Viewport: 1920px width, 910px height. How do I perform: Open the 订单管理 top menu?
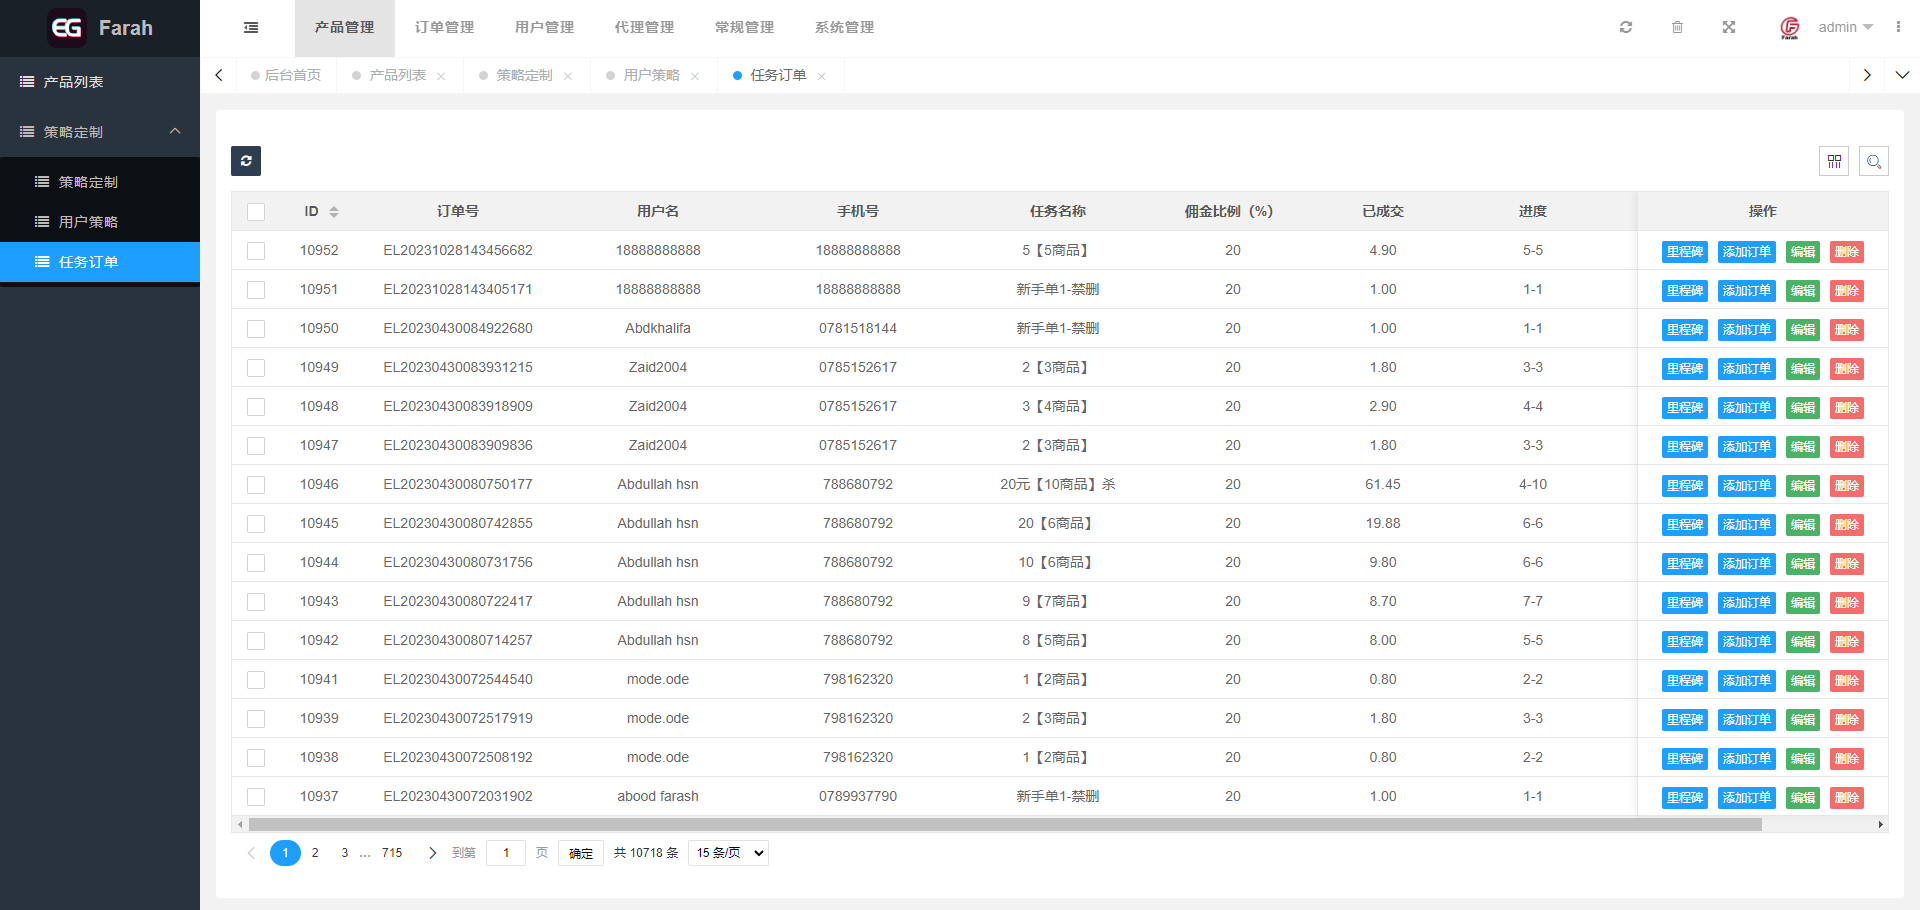pyautogui.click(x=444, y=28)
